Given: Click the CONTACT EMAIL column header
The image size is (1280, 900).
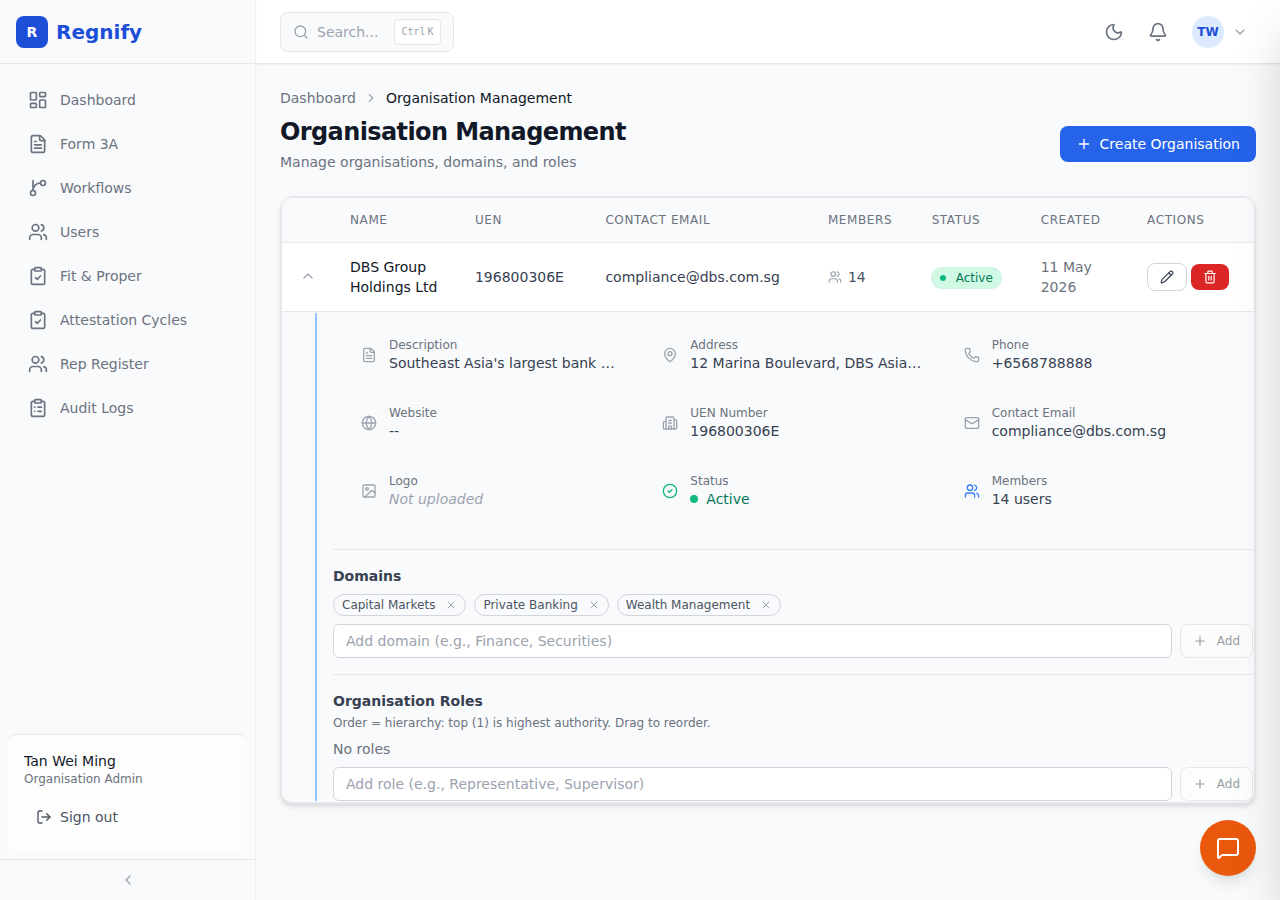Looking at the screenshot, I should tap(658, 220).
